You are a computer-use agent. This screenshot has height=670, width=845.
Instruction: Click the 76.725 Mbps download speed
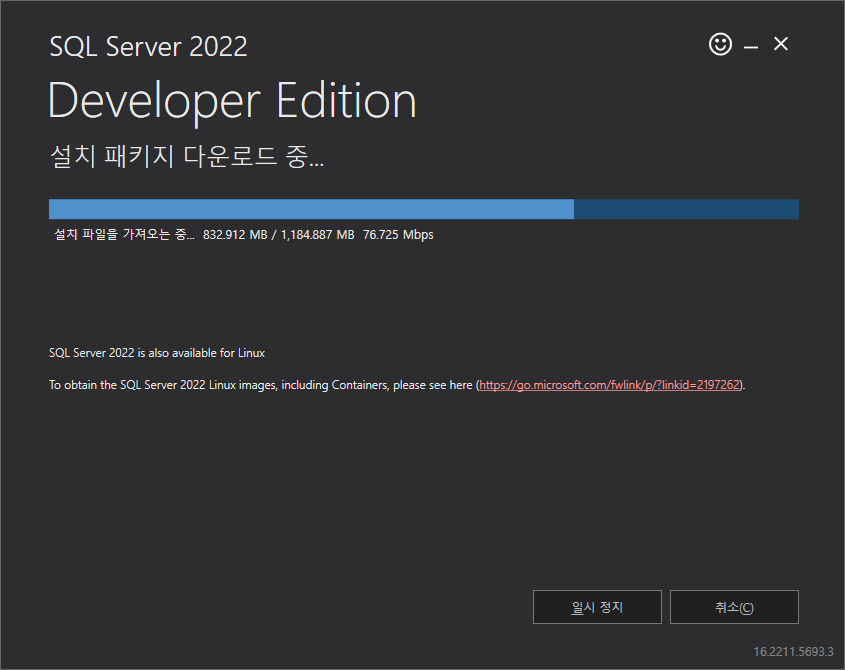point(398,235)
